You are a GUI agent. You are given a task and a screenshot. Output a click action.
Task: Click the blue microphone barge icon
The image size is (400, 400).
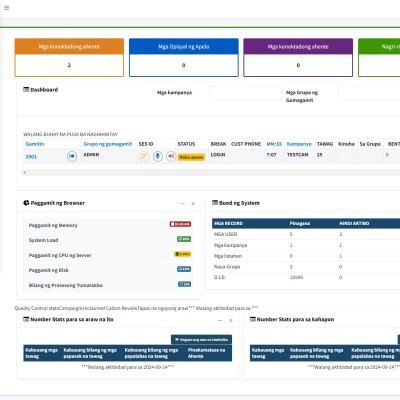157,156
